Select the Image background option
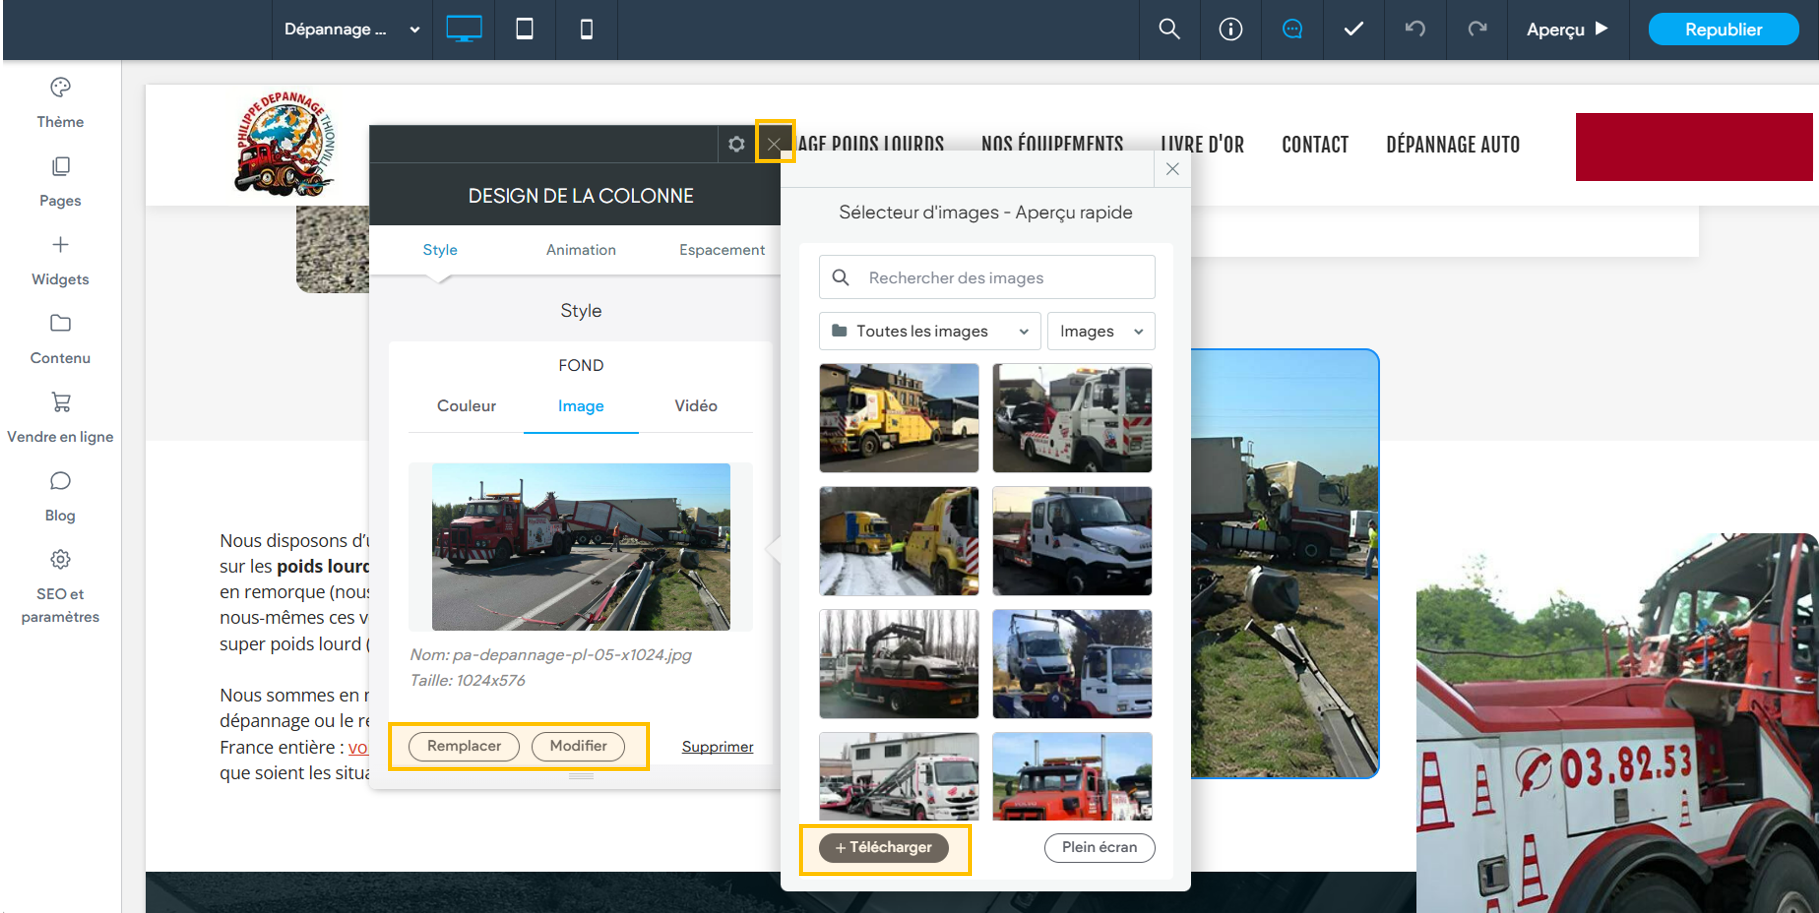The image size is (1819, 913). (581, 406)
